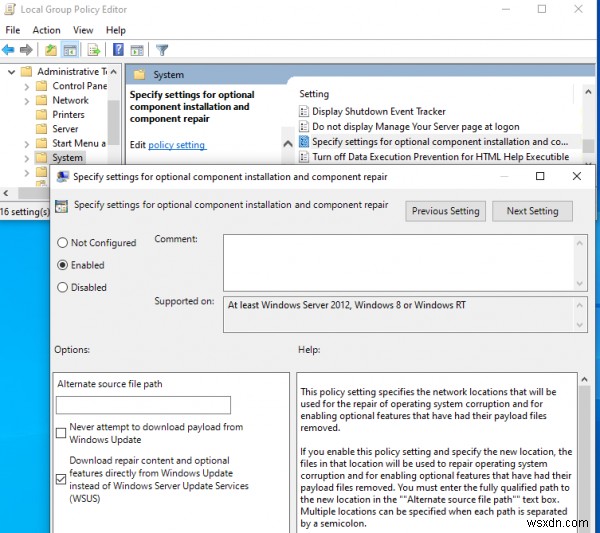Click the tree pane vertical scrollbar
Screen dimensions: 600x533
point(114,122)
